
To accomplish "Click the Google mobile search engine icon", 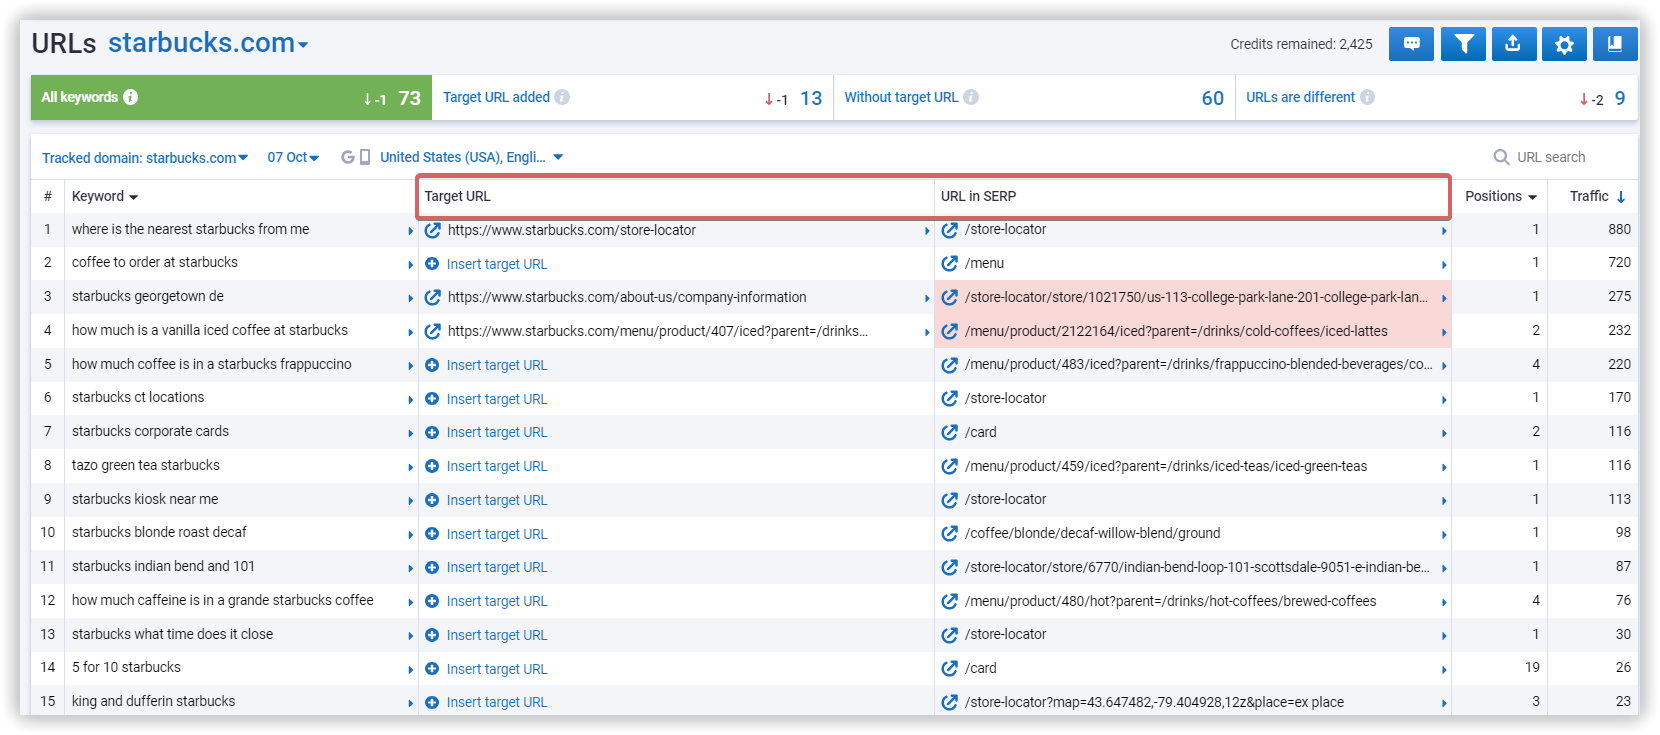I will (x=355, y=157).
